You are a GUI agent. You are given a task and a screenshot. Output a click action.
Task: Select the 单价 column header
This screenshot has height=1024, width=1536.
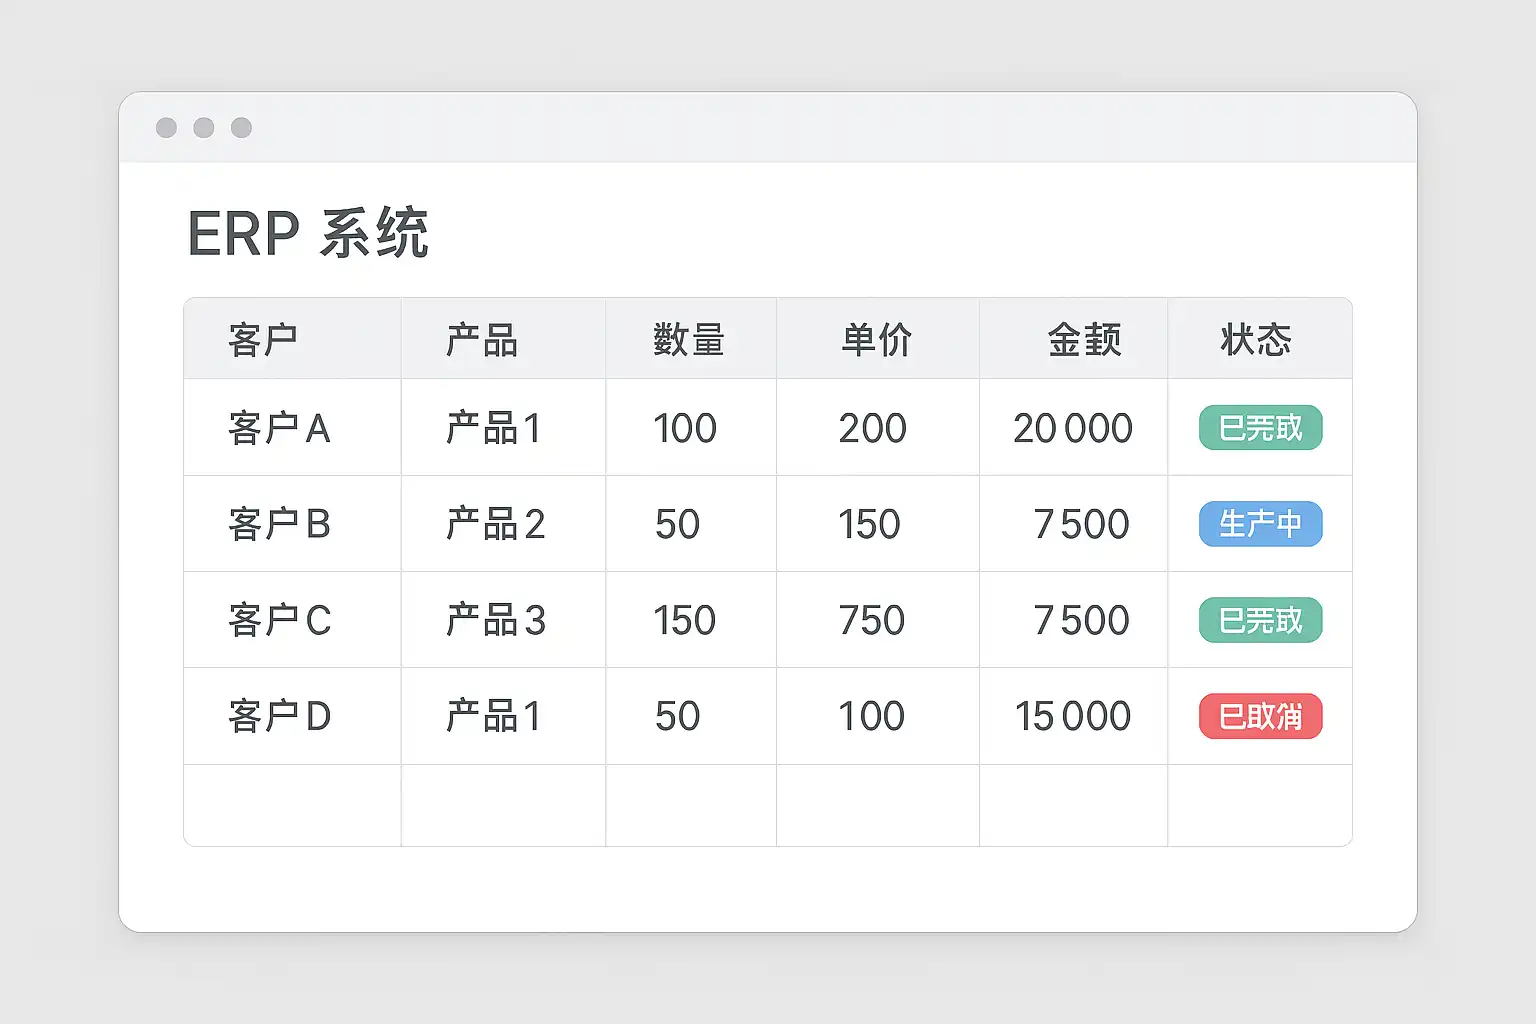[877, 340]
